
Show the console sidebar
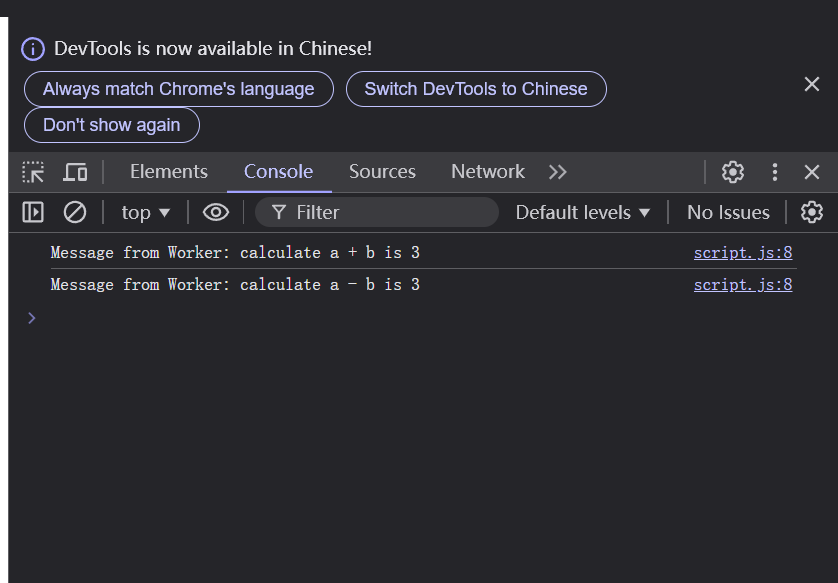[x=33, y=212]
